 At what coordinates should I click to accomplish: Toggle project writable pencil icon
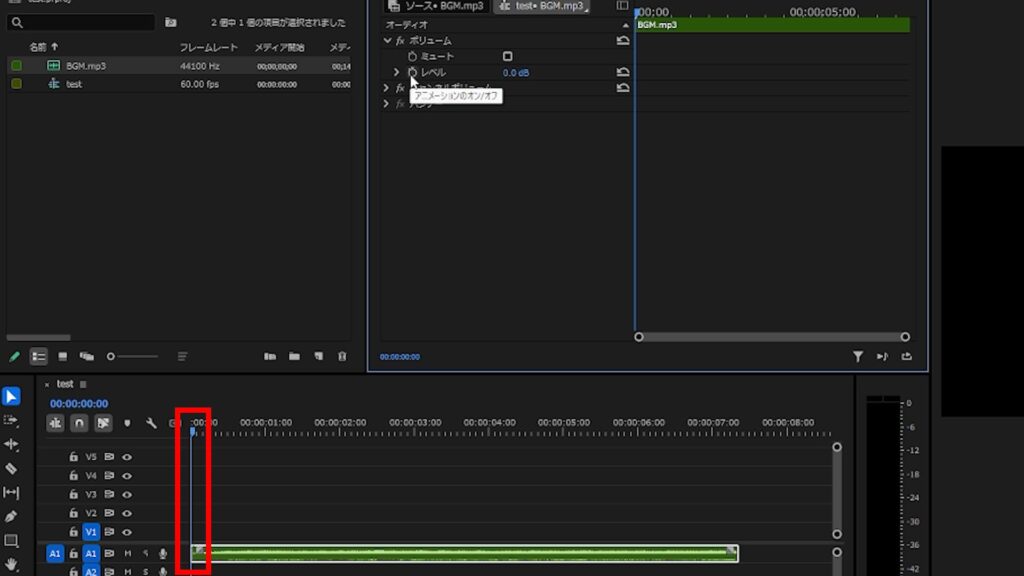(14, 357)
